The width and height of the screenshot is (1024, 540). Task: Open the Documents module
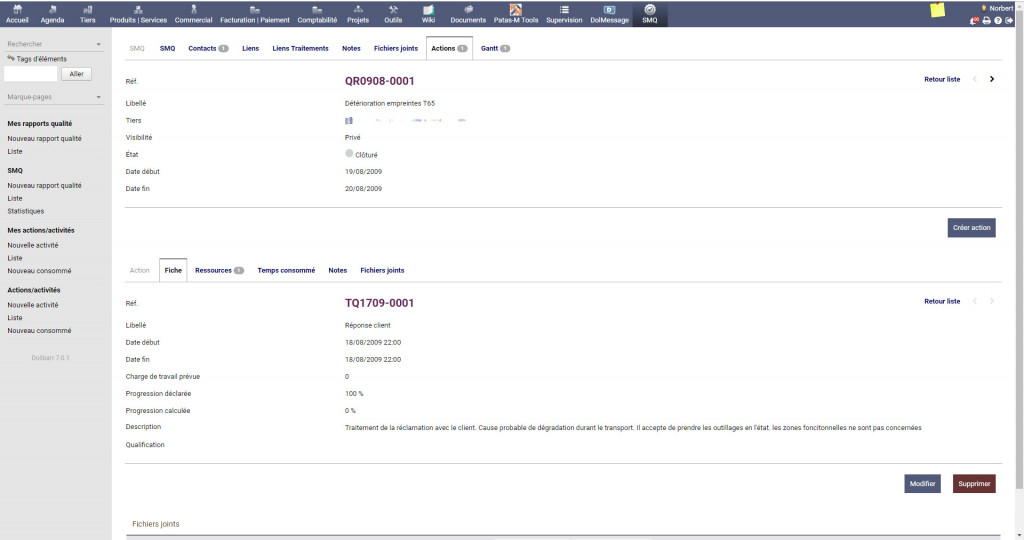468,14
